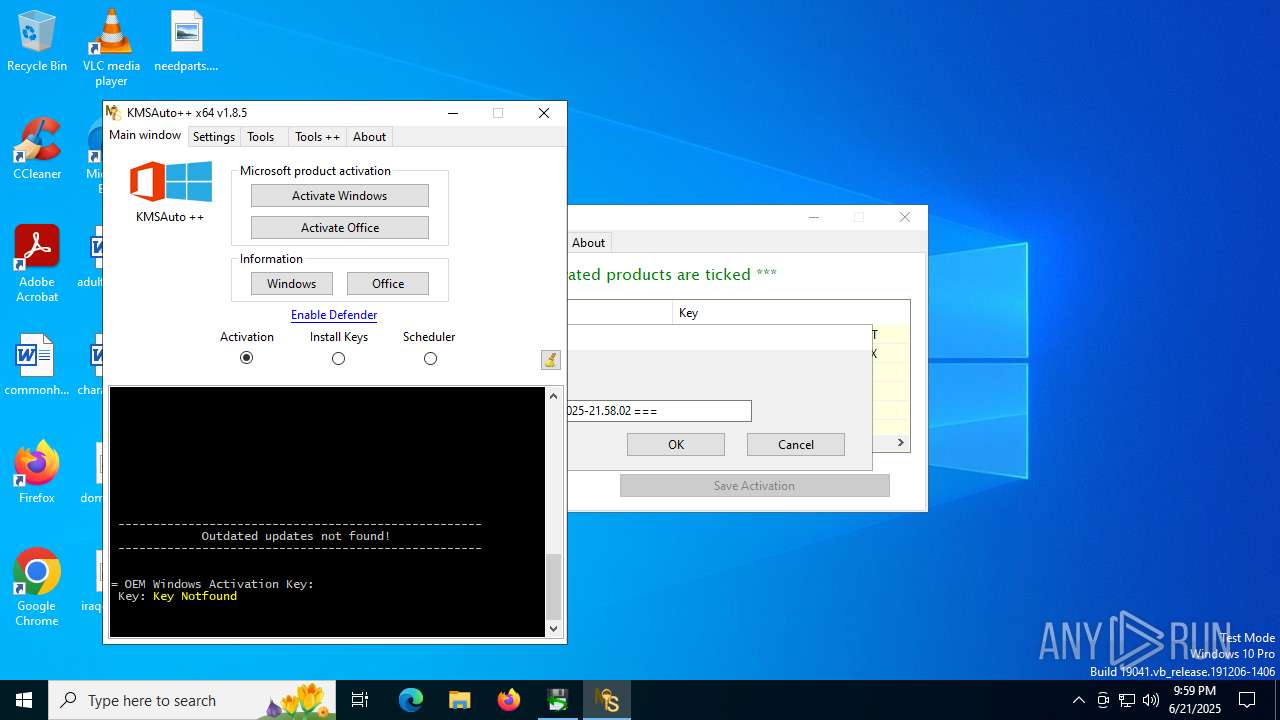This screenshot has width=1280, height=720.
Task: Click the Activate Office button
Action: 340,228
